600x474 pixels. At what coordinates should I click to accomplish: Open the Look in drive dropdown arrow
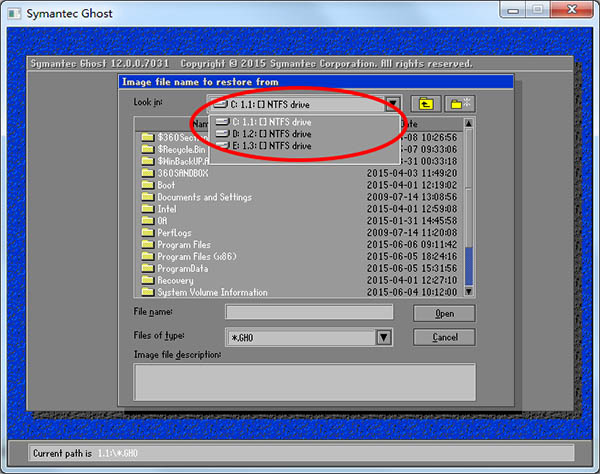[393, 104]
